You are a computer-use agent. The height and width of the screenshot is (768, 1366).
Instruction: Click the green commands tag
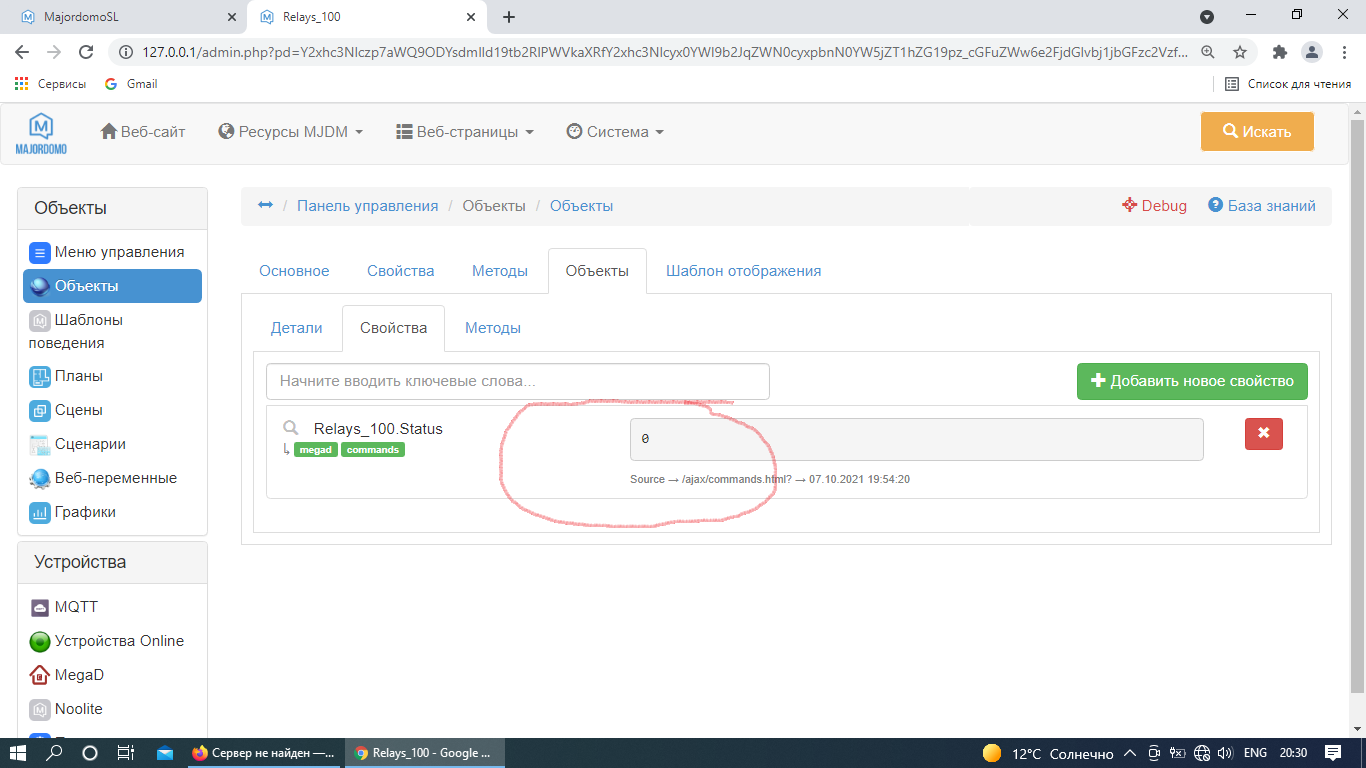pos(373,450)
